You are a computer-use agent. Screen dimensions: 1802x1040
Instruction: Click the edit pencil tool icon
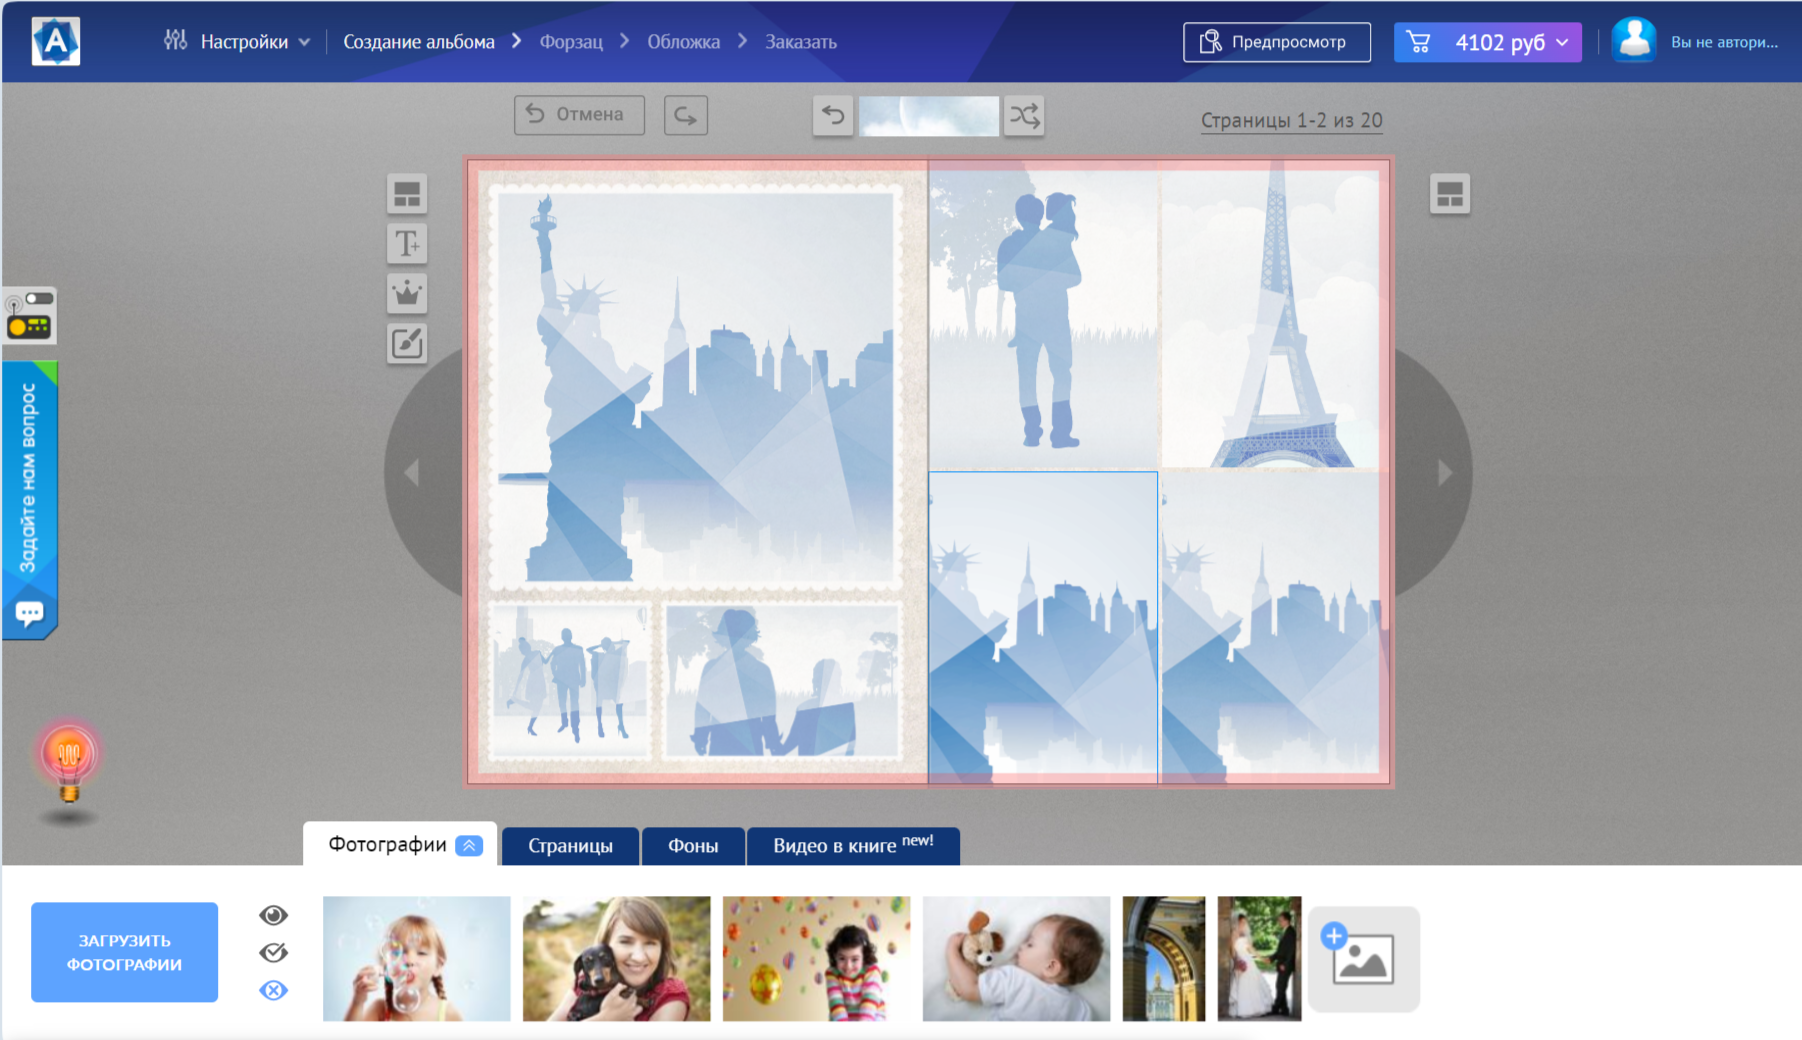coord(407,344)
